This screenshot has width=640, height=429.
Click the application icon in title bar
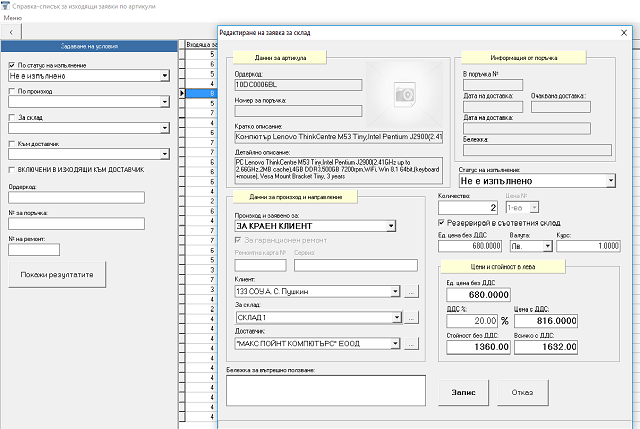[x=5, y=6]
